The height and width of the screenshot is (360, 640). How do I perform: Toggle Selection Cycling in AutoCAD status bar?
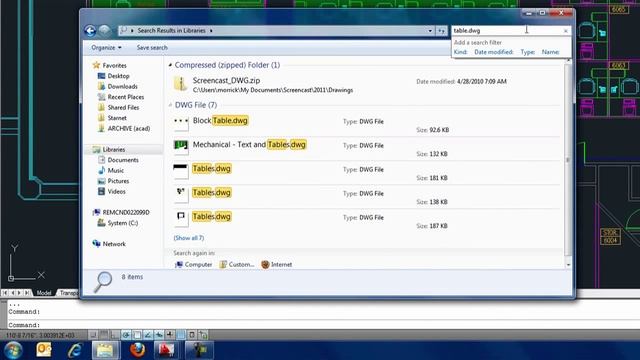pyautogui.click(x=203, y=335)
